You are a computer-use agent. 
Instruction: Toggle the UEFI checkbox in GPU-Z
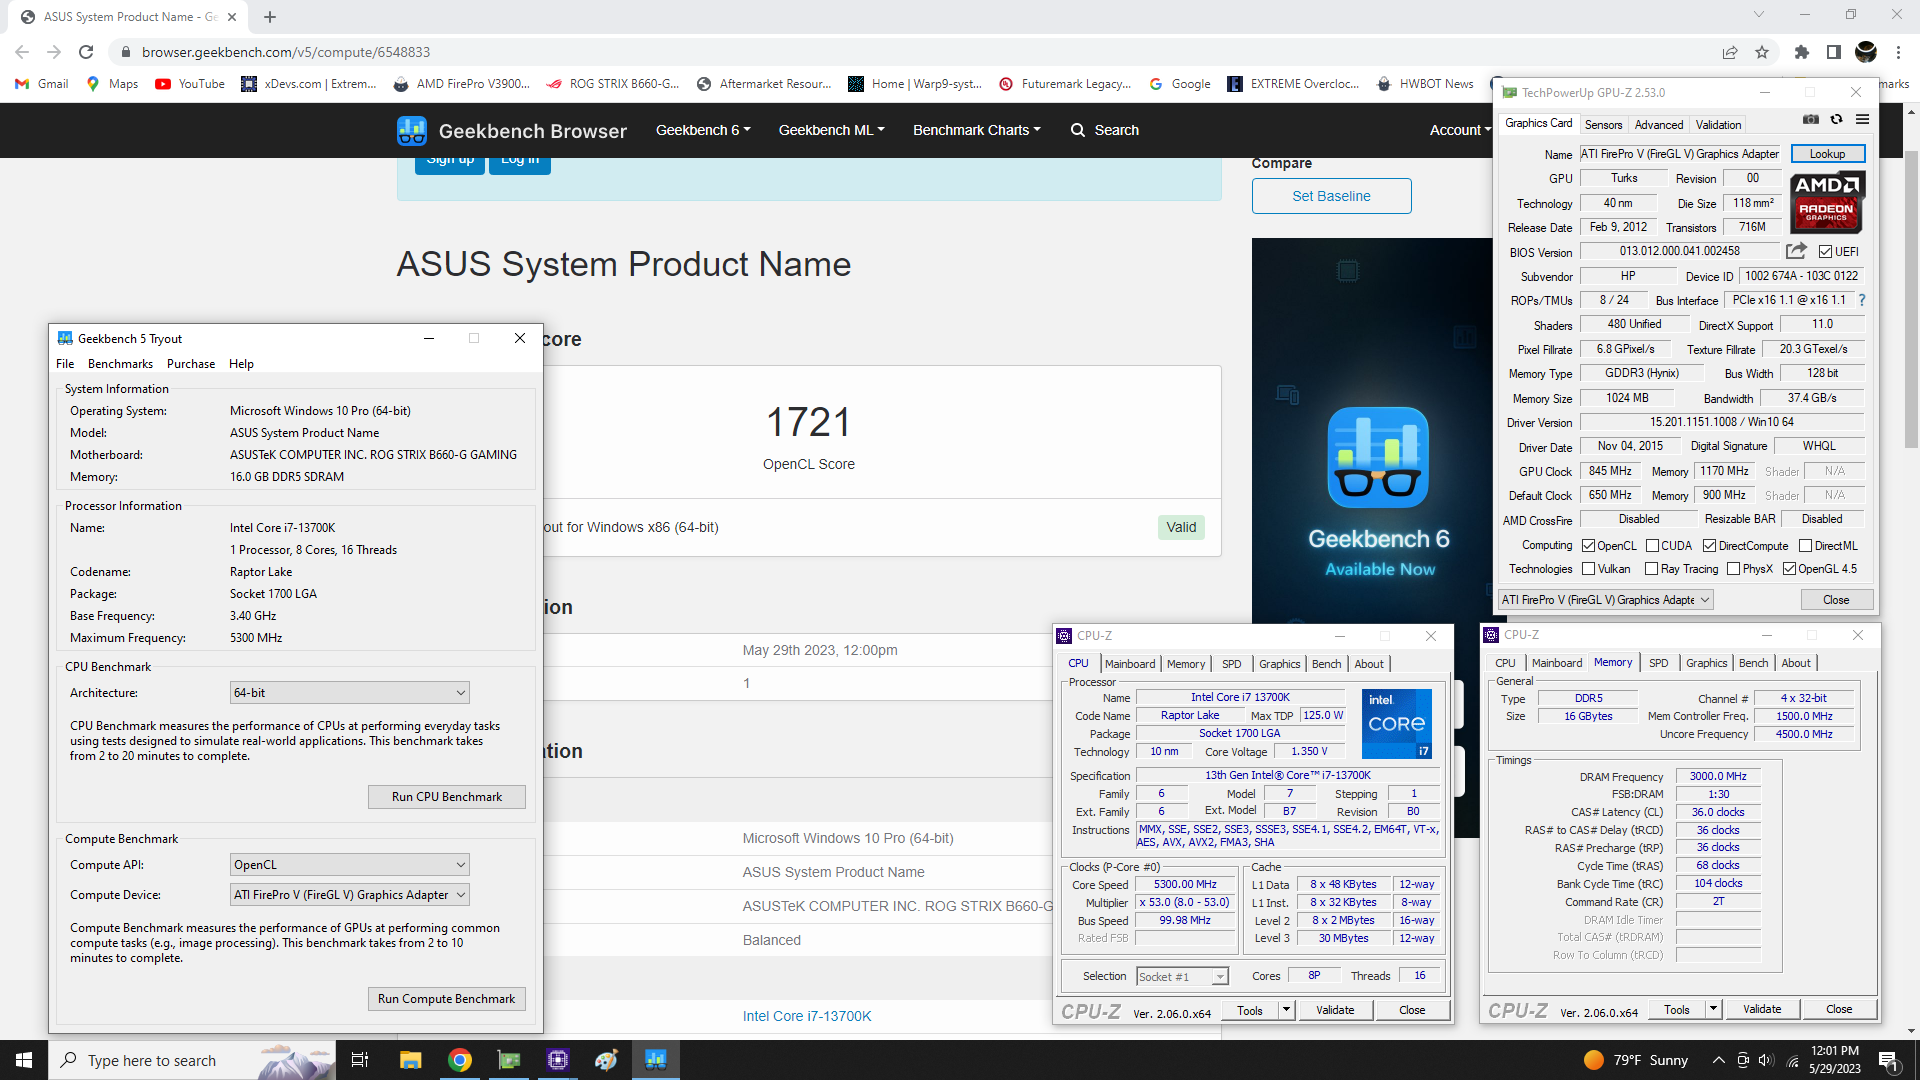(1825, 252)
